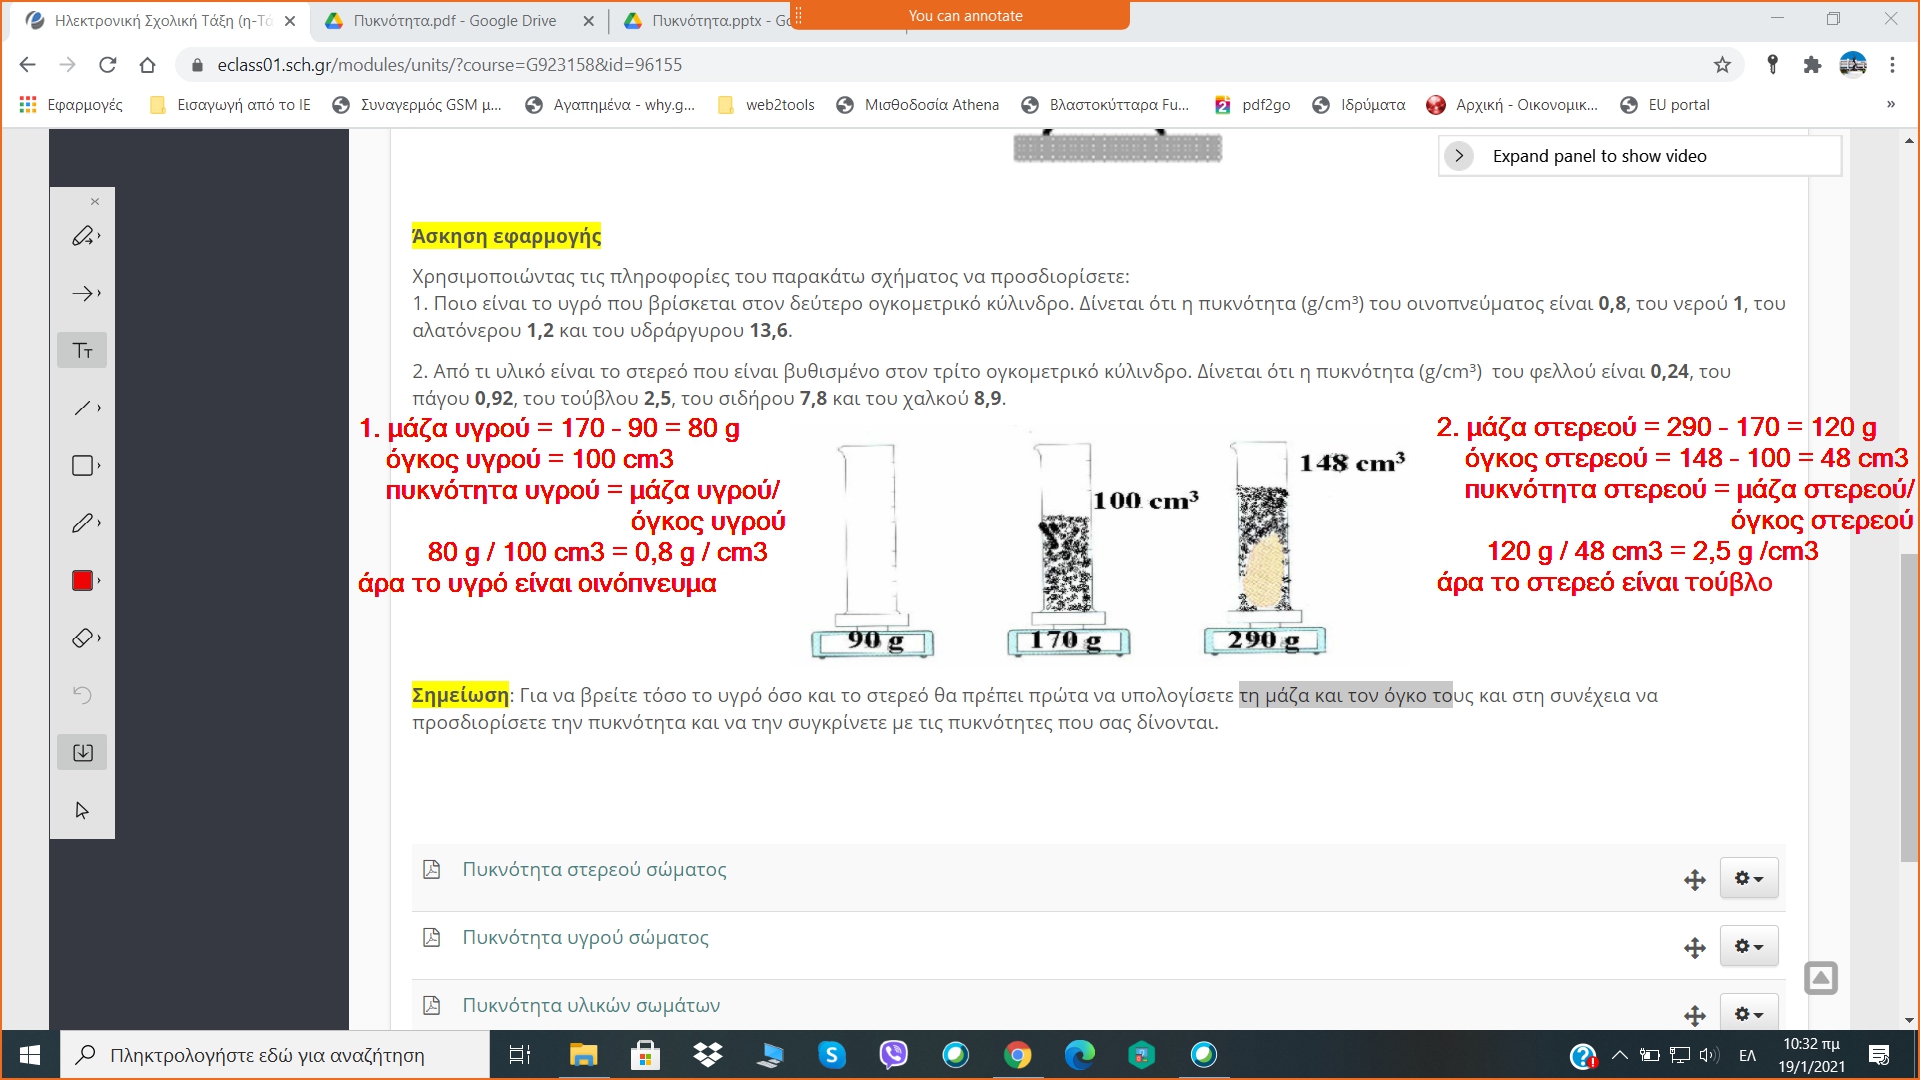Open gear dropdown for Πυκνότητα στερεού σώματος
This screenshot has height=1080, width=1920.
tap(1749, 878)
